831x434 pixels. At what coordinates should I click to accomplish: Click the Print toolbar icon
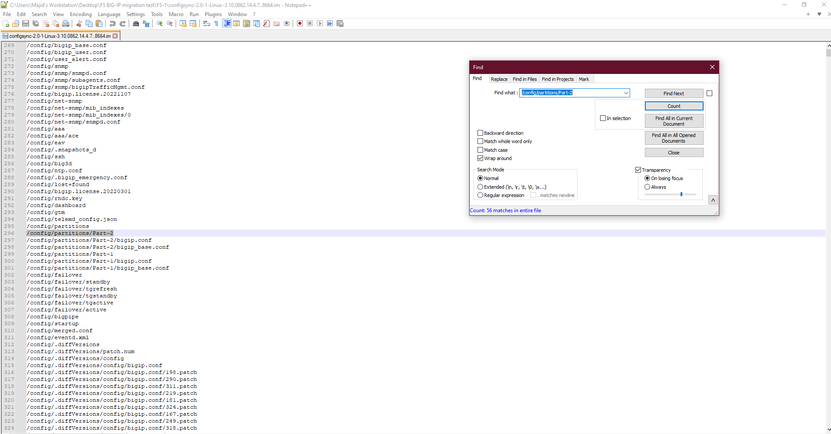66,24
